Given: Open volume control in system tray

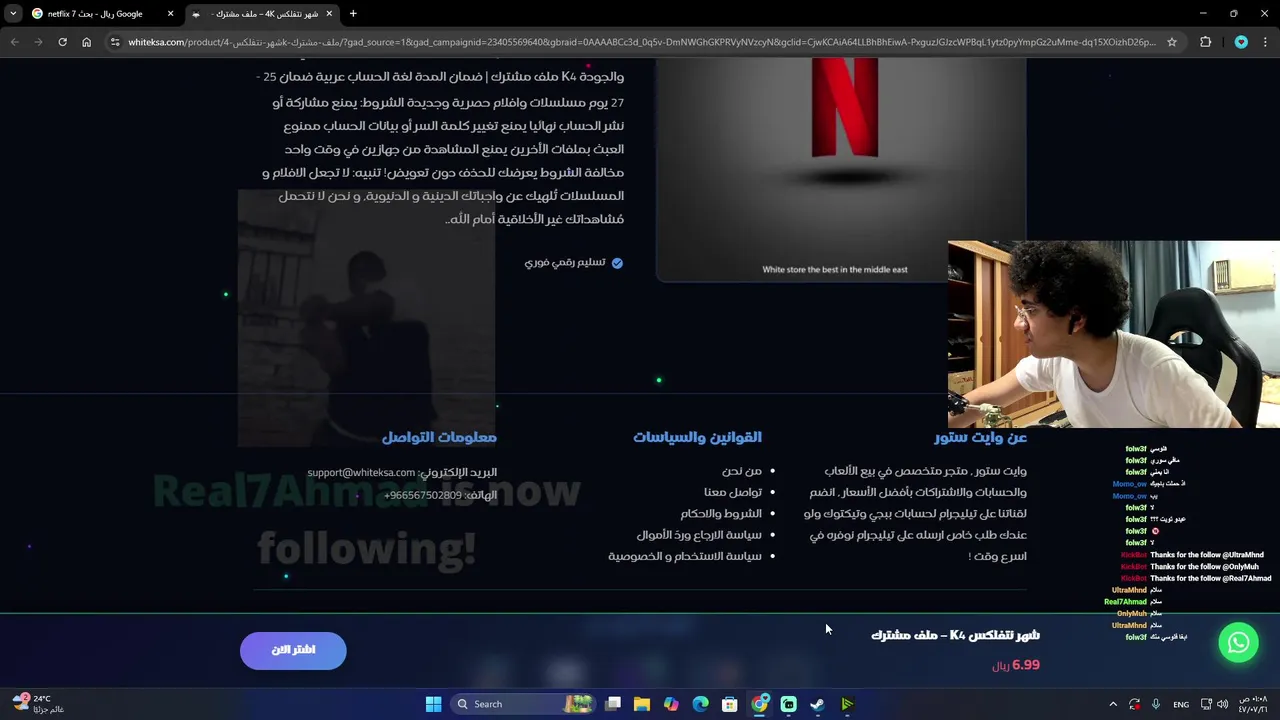Looking at the screenshot, I should coord(1222,704).
